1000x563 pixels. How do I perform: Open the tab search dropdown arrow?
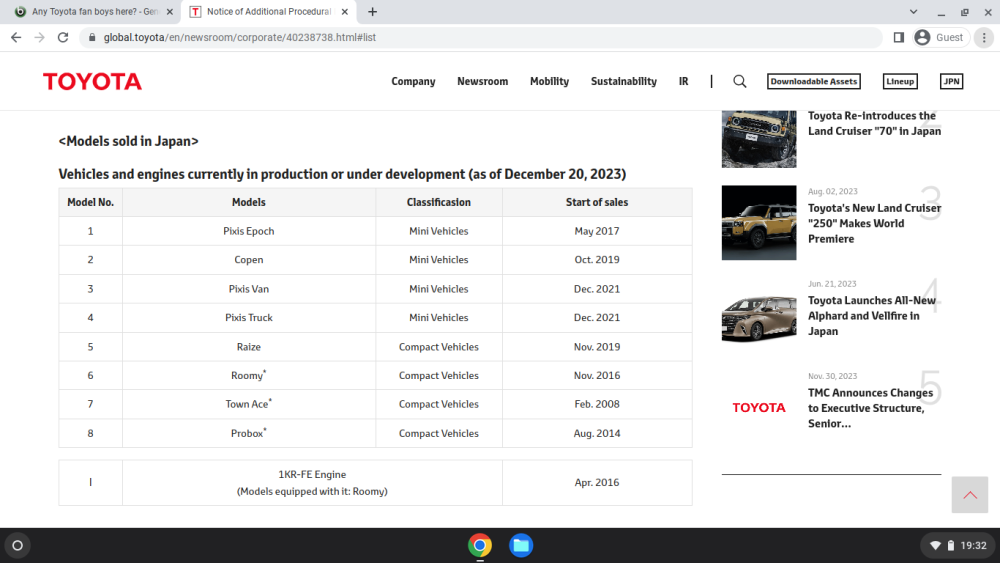[x=913, y=11]
